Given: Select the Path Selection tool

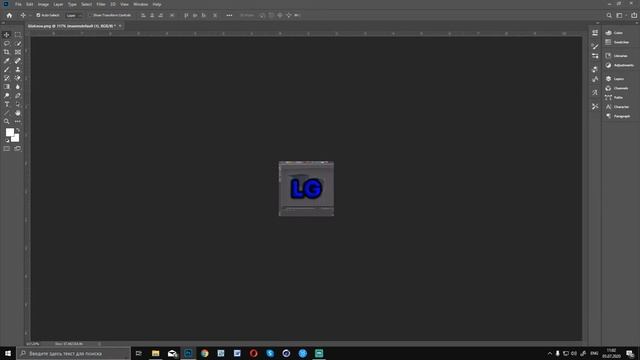Looking at the screenshot, I should [x=18, y=104].
